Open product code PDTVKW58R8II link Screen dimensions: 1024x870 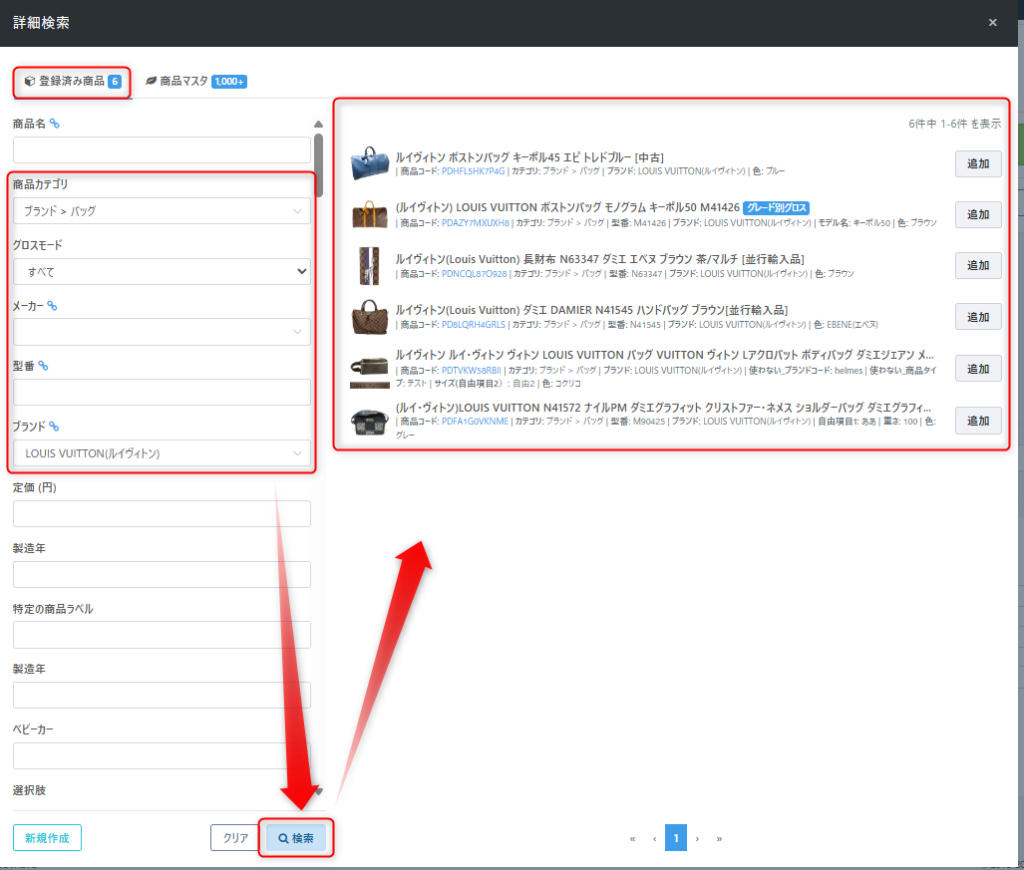(471, 370)
